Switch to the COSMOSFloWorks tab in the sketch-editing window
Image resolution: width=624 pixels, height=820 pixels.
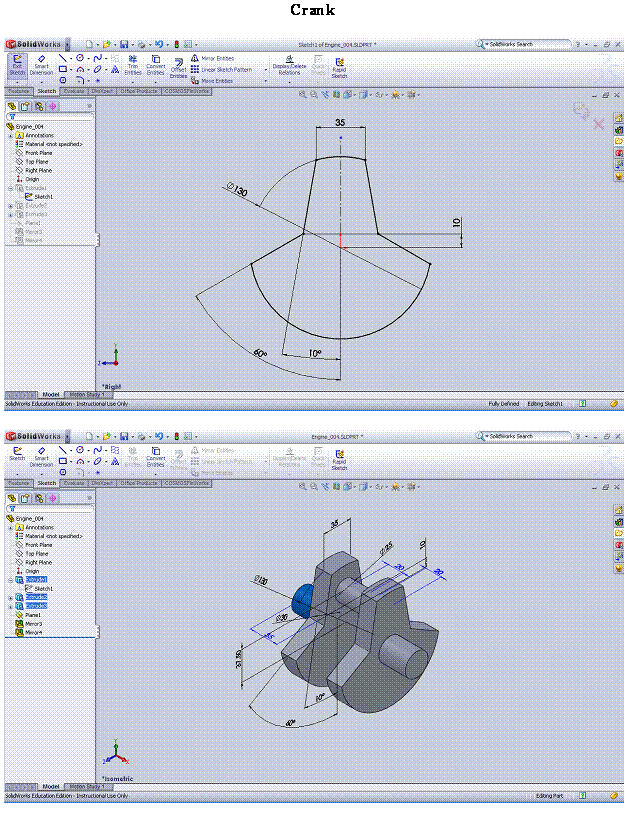[x=187, y=91]
